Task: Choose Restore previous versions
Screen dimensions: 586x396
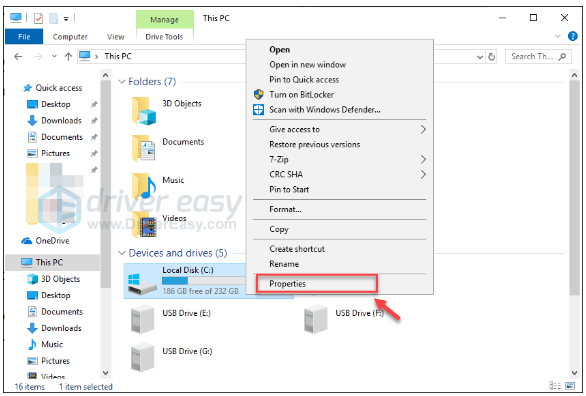Action: click(315, 145)
